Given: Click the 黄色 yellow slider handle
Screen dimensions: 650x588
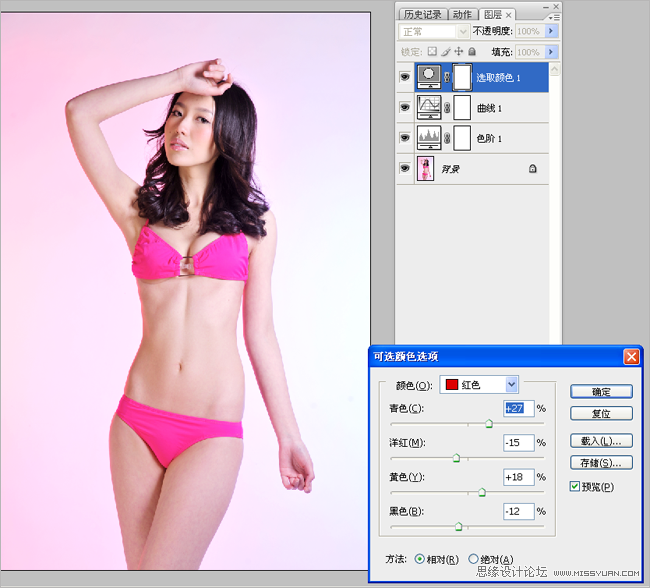Looking at the screenshot, I should pyautogui.click(x=482, y=492).
